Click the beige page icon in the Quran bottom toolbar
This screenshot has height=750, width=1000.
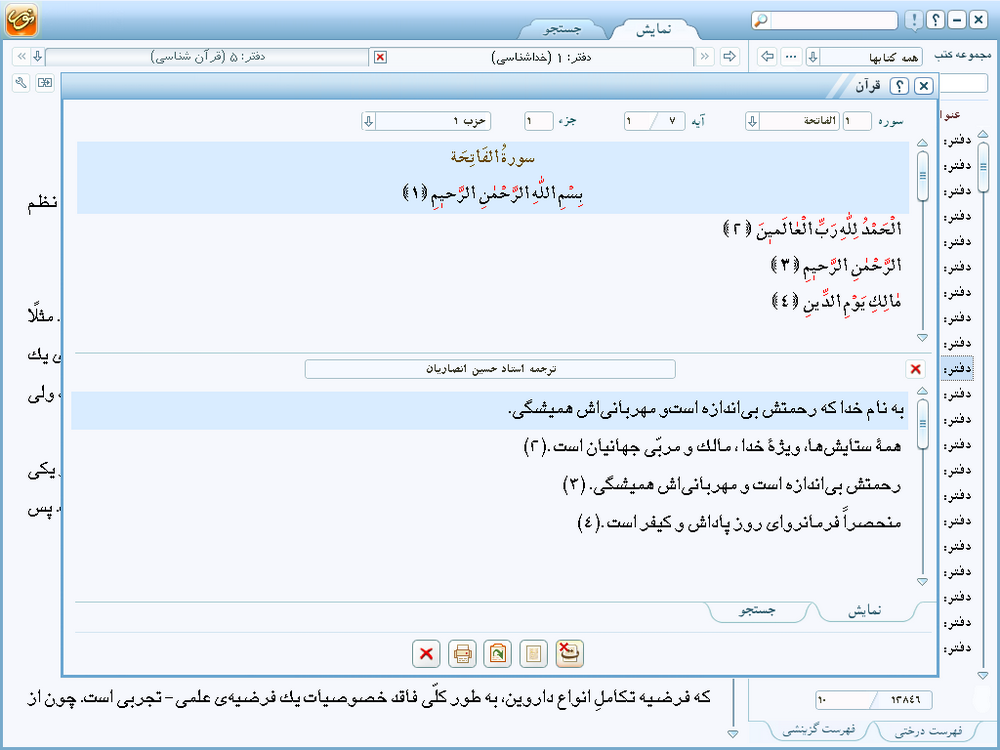coord(533,654)
